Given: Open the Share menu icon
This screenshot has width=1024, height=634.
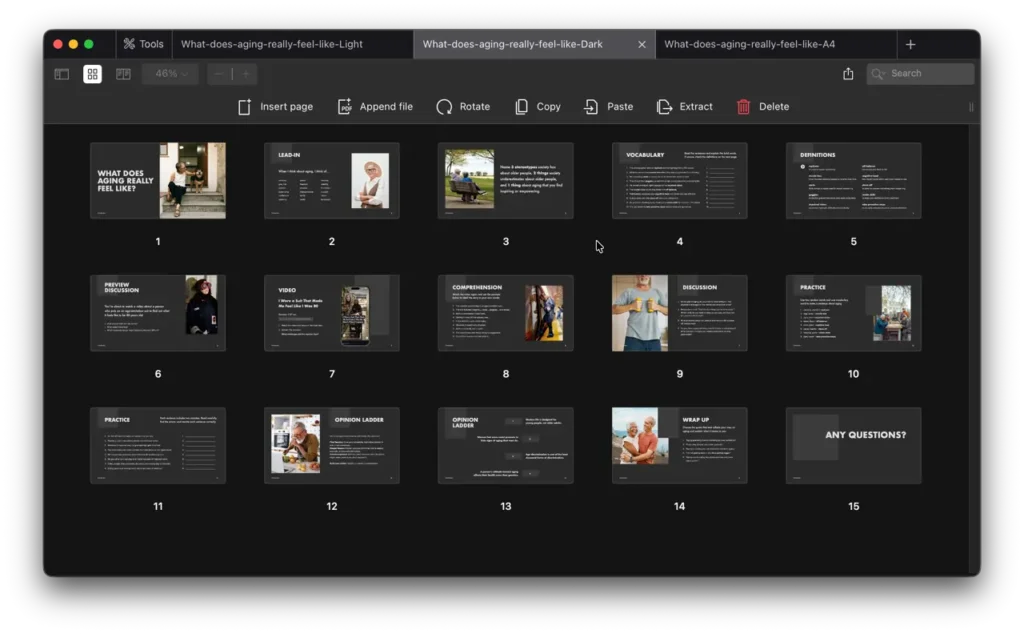Looking at the screenshot, I should 848,74.
